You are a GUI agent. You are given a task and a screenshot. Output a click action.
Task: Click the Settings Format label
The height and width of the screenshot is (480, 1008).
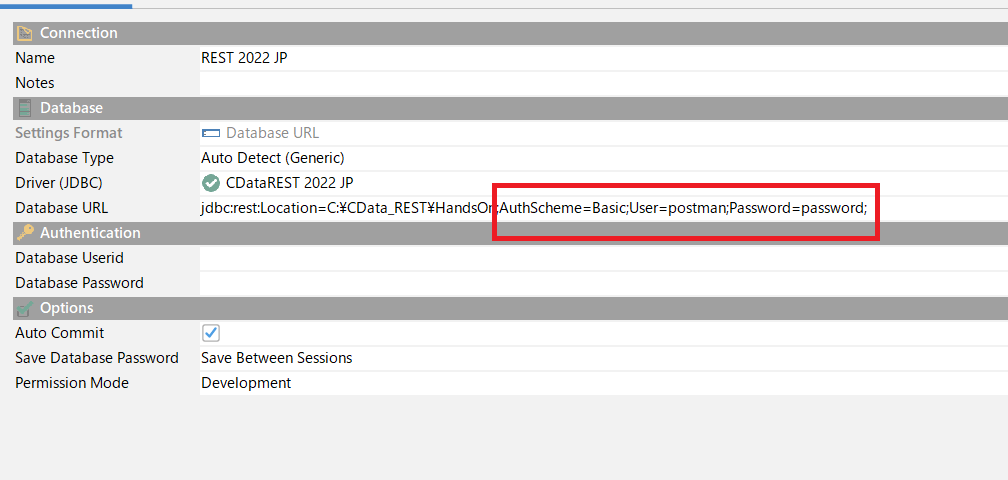pos(69,133)
